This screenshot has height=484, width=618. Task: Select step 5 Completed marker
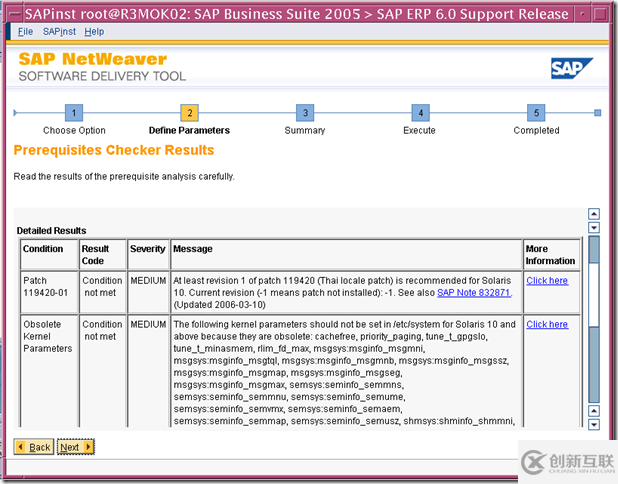coord(536,113)
